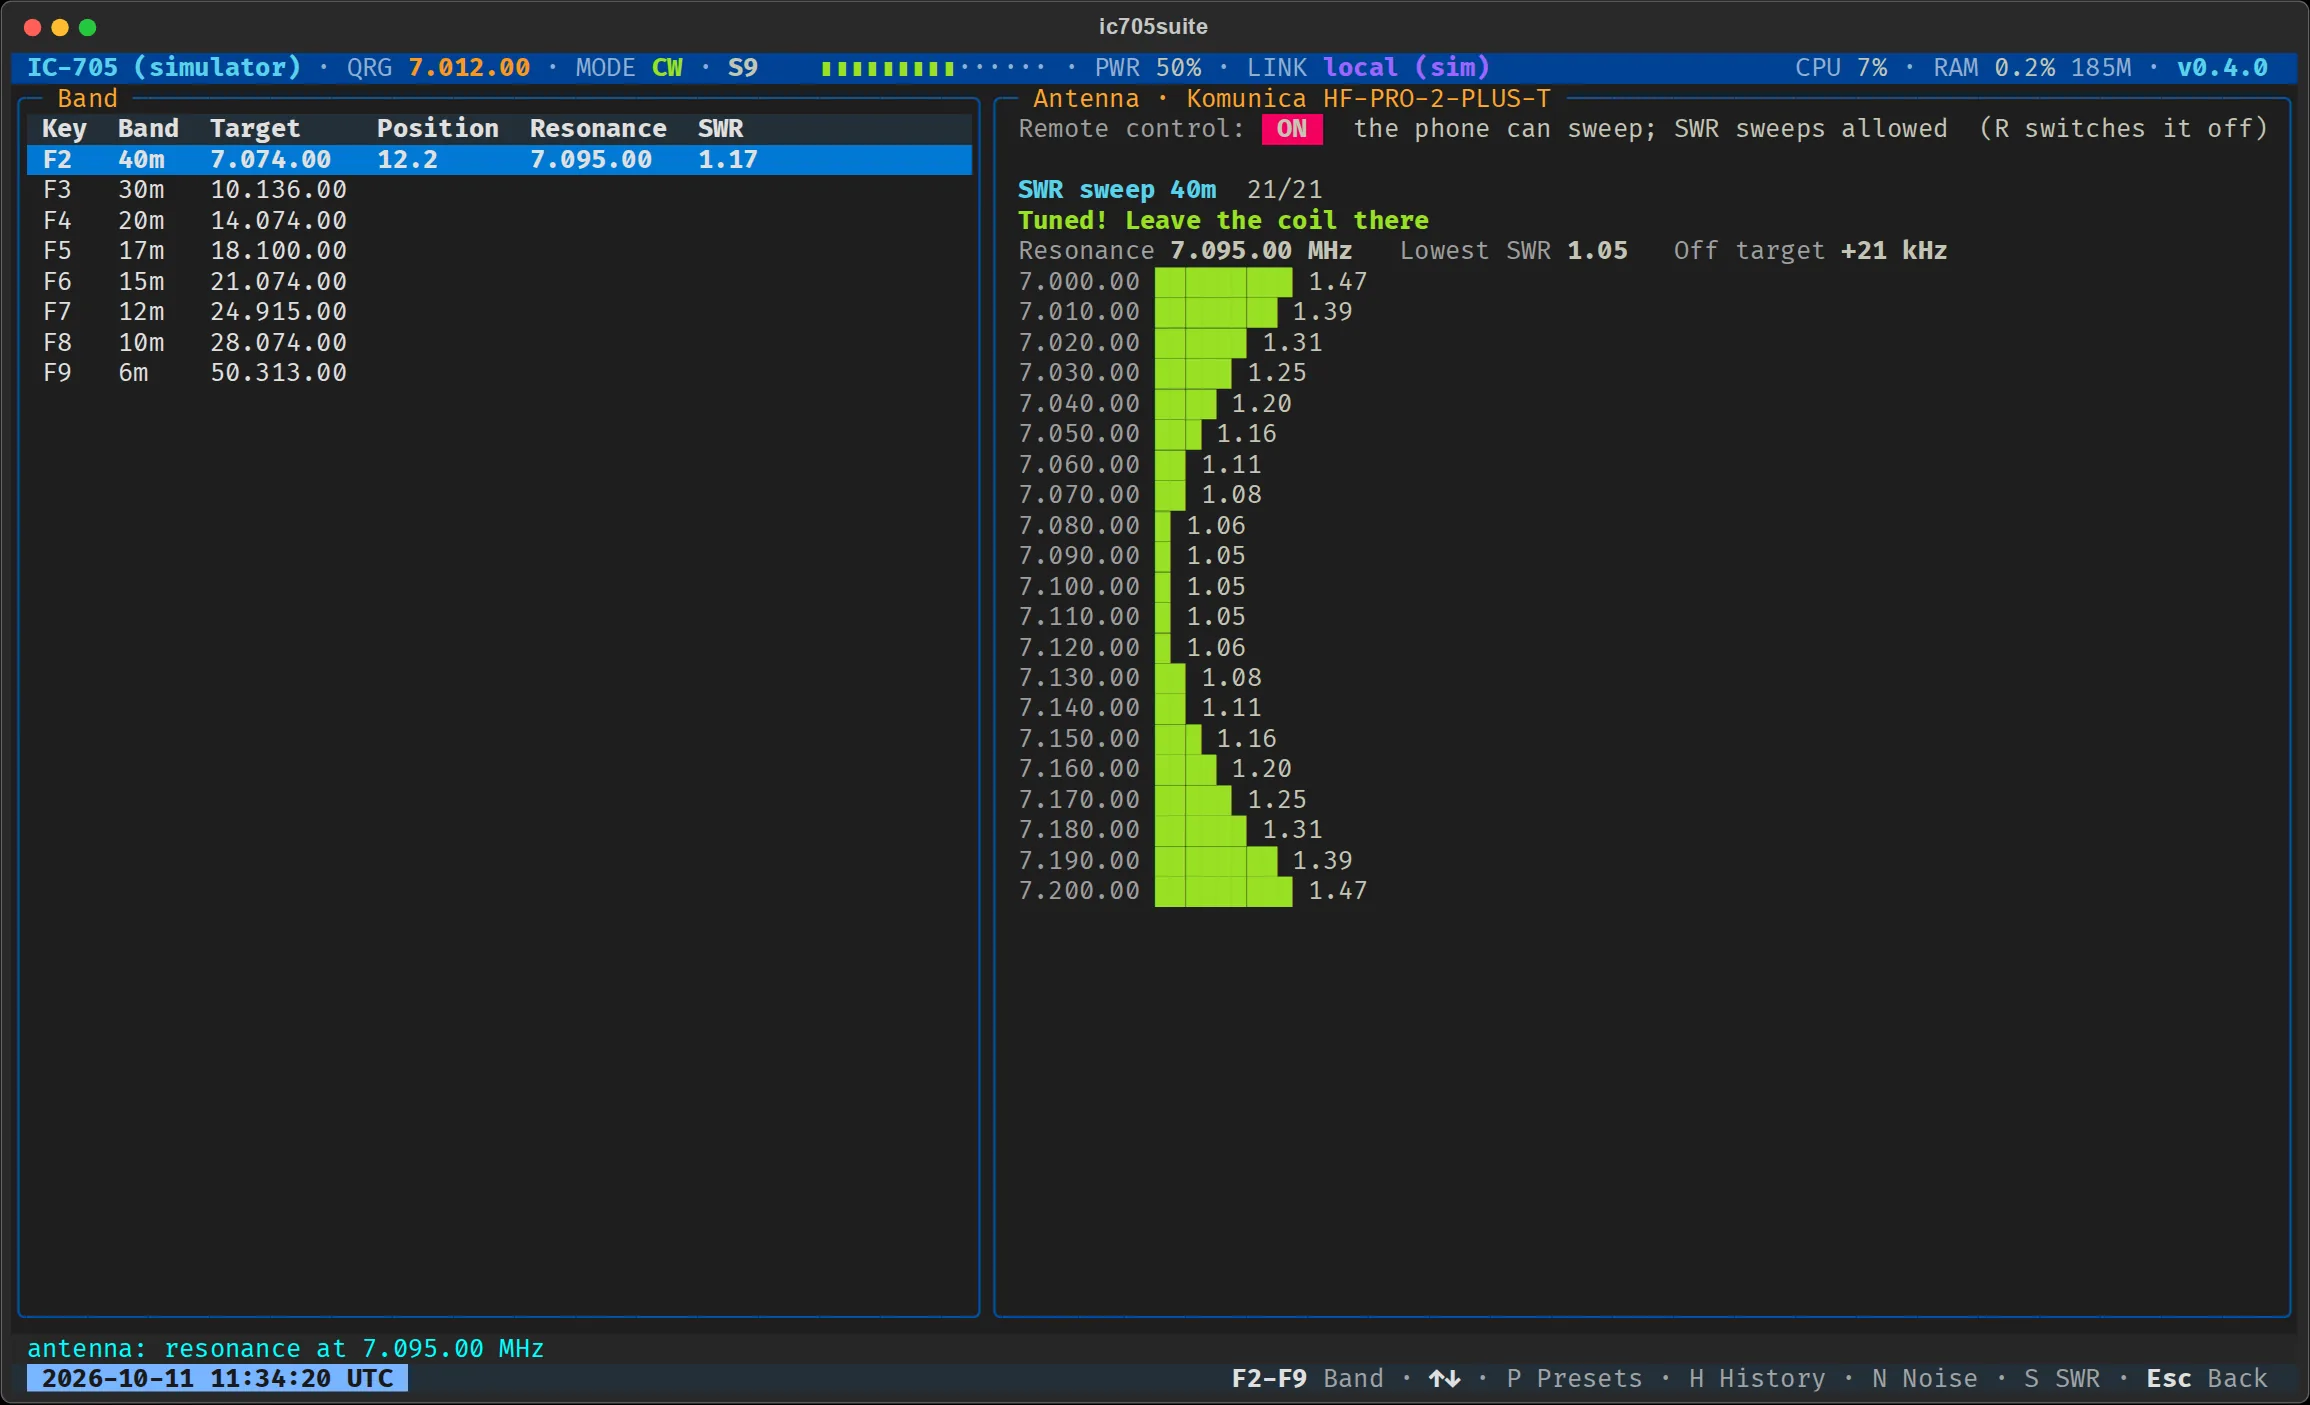Click the QRG frequency 7.012.00

tap(469, 68)
